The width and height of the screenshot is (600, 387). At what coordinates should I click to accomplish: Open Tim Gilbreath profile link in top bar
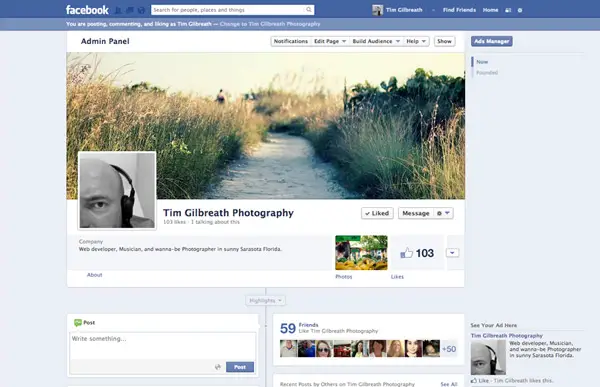[404, 10]
